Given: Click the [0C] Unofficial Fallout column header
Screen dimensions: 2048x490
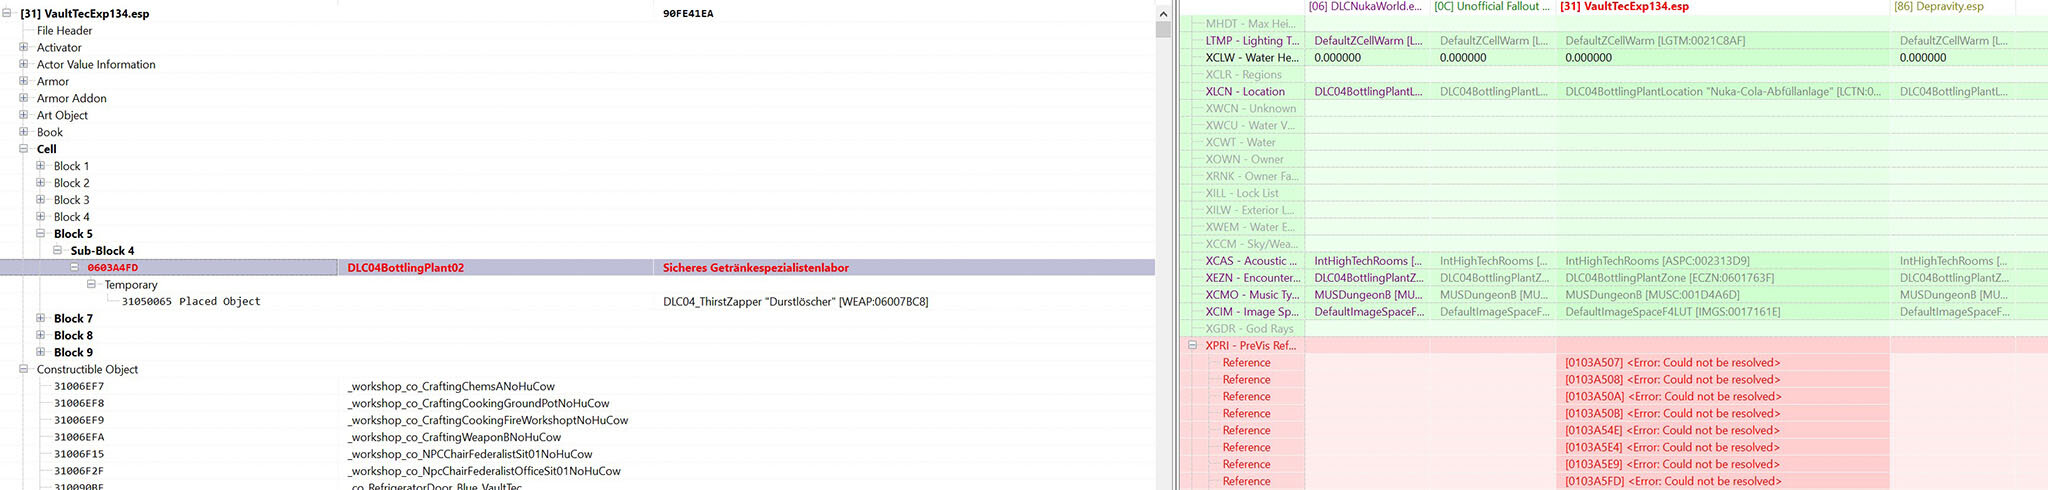Looking at the screenshot, I should click(1491, 7).
